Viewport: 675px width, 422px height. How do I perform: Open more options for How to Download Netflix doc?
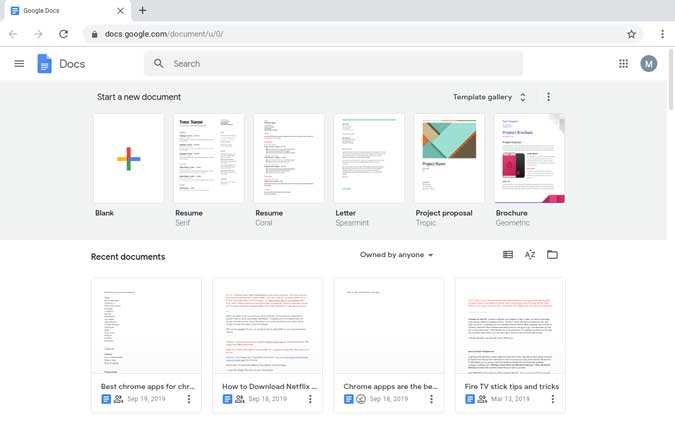[x=310, y=399]
